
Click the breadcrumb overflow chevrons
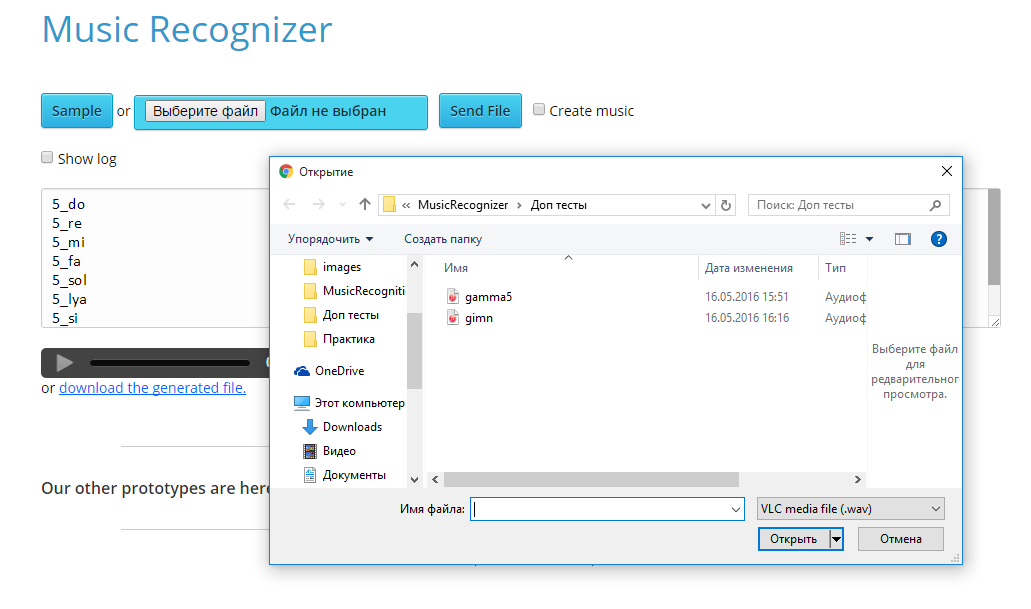[406, 205]
